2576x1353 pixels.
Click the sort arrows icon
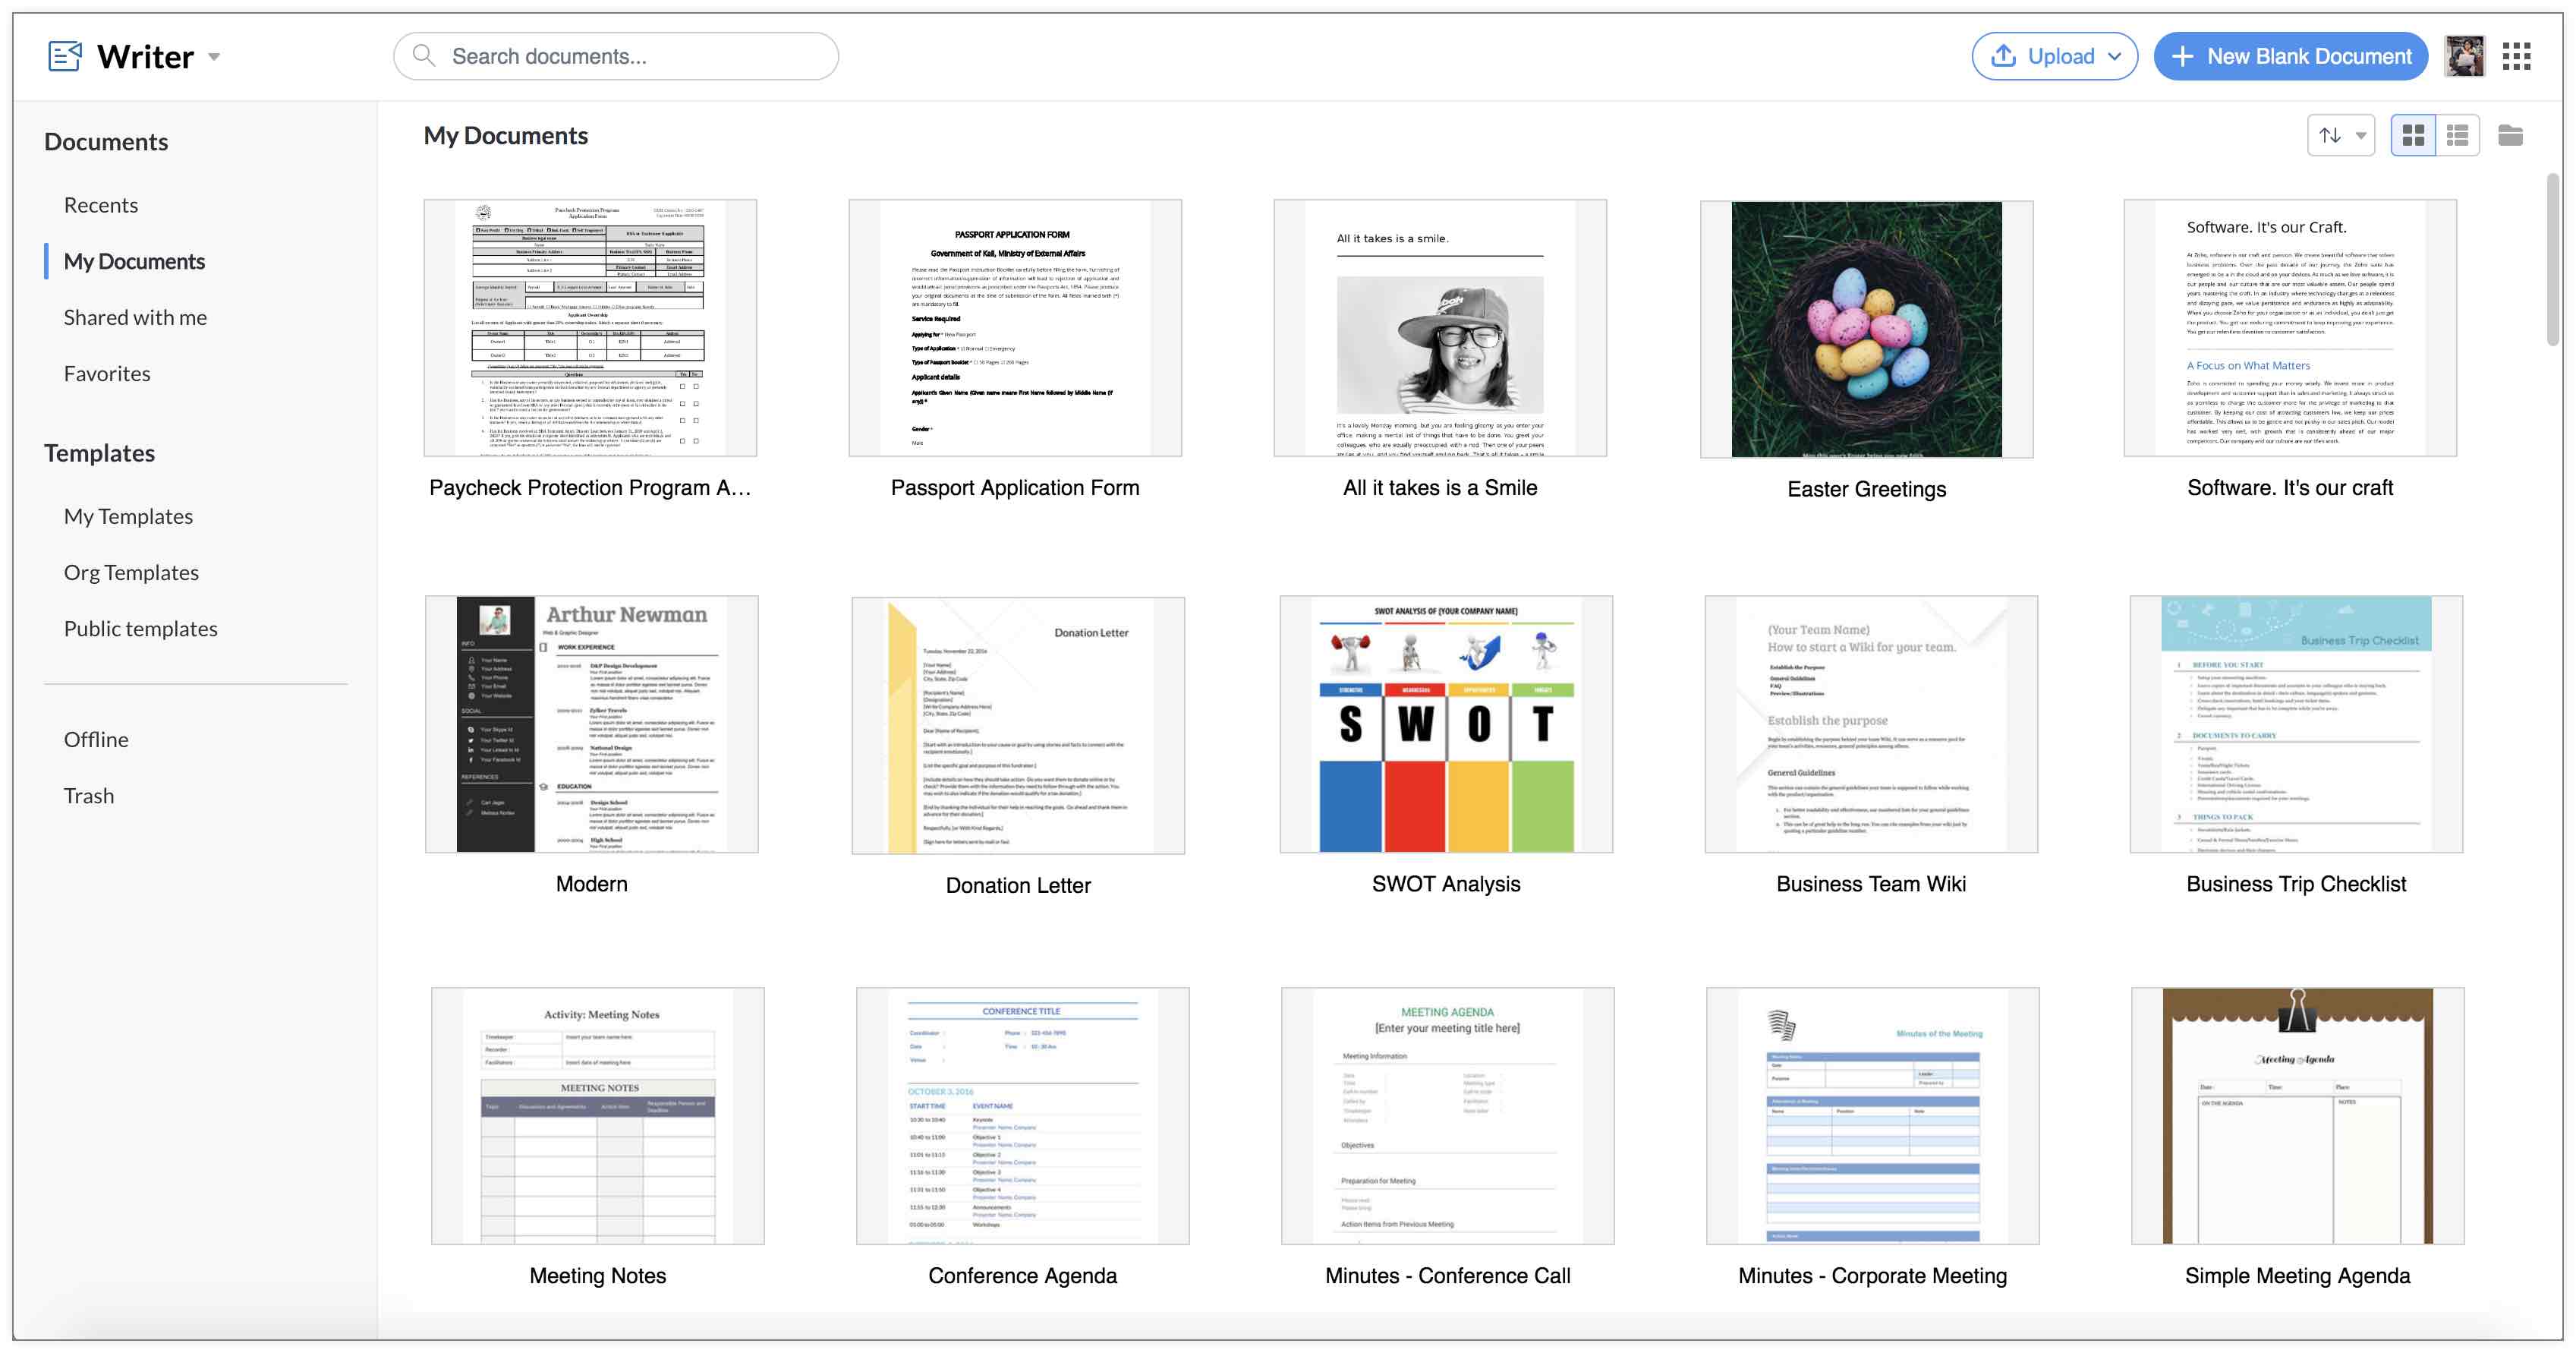[2330, 135]
